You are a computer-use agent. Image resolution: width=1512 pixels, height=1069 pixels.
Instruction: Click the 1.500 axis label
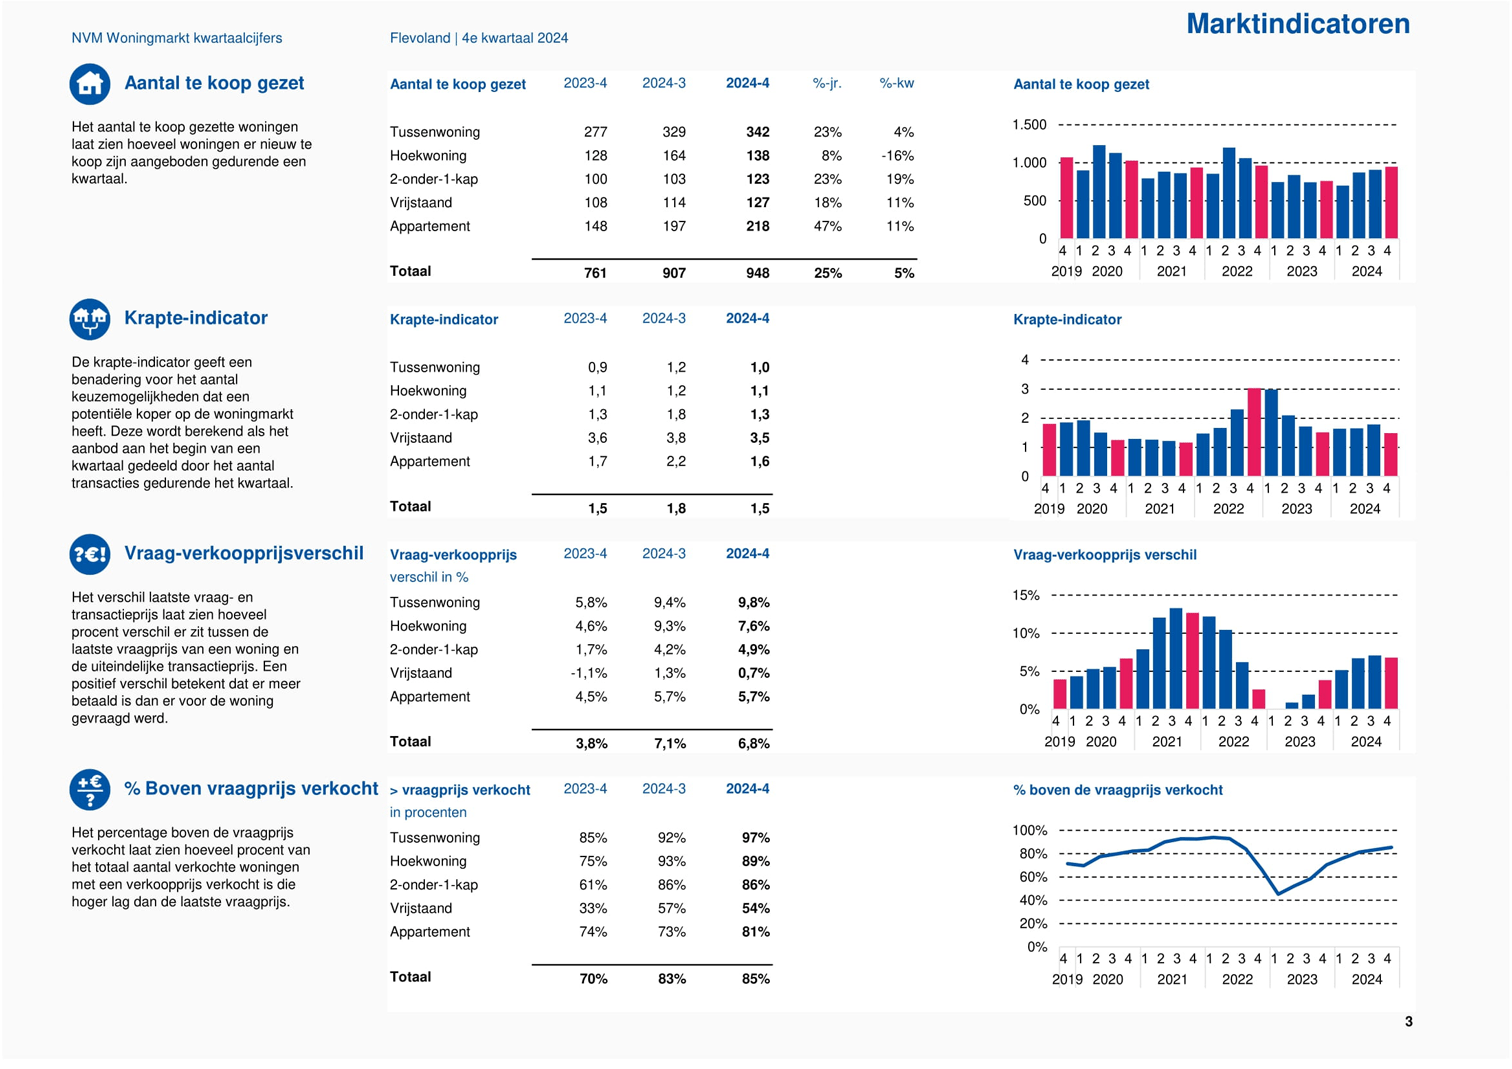click(1029, 125)
